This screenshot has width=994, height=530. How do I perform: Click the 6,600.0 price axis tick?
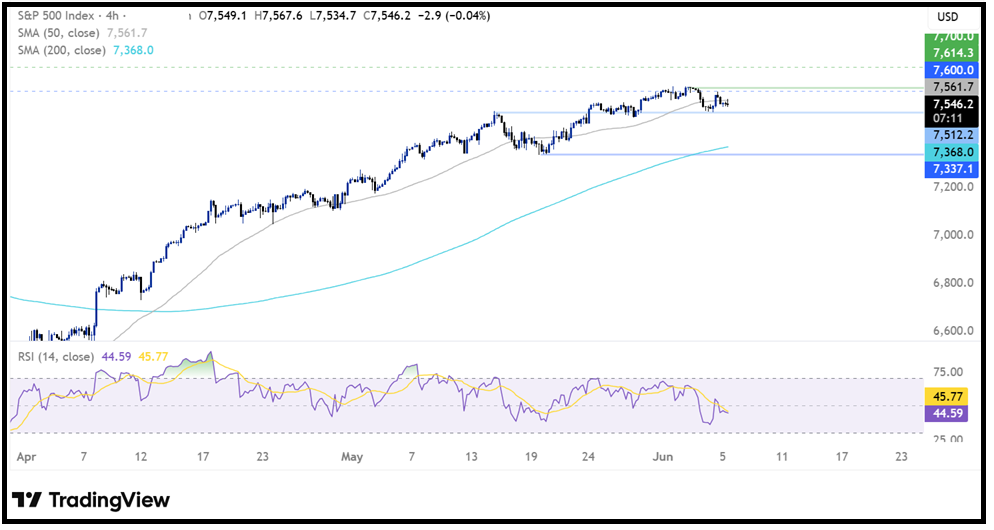click(953, 331)
